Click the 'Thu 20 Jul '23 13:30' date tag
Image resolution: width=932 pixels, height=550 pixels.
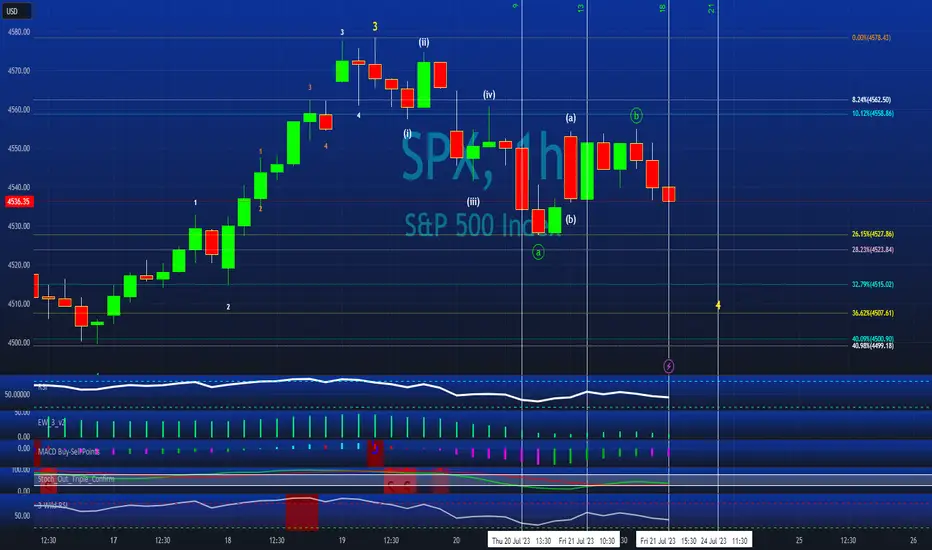click(521, 540)
